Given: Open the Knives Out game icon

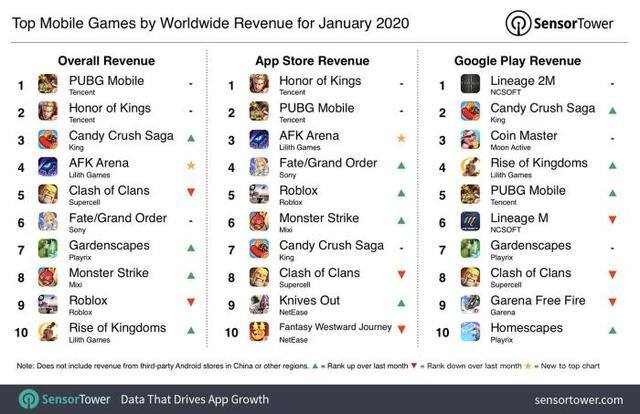Looking at the screenshot, I should pyautogui.click(x=259, y=304).
